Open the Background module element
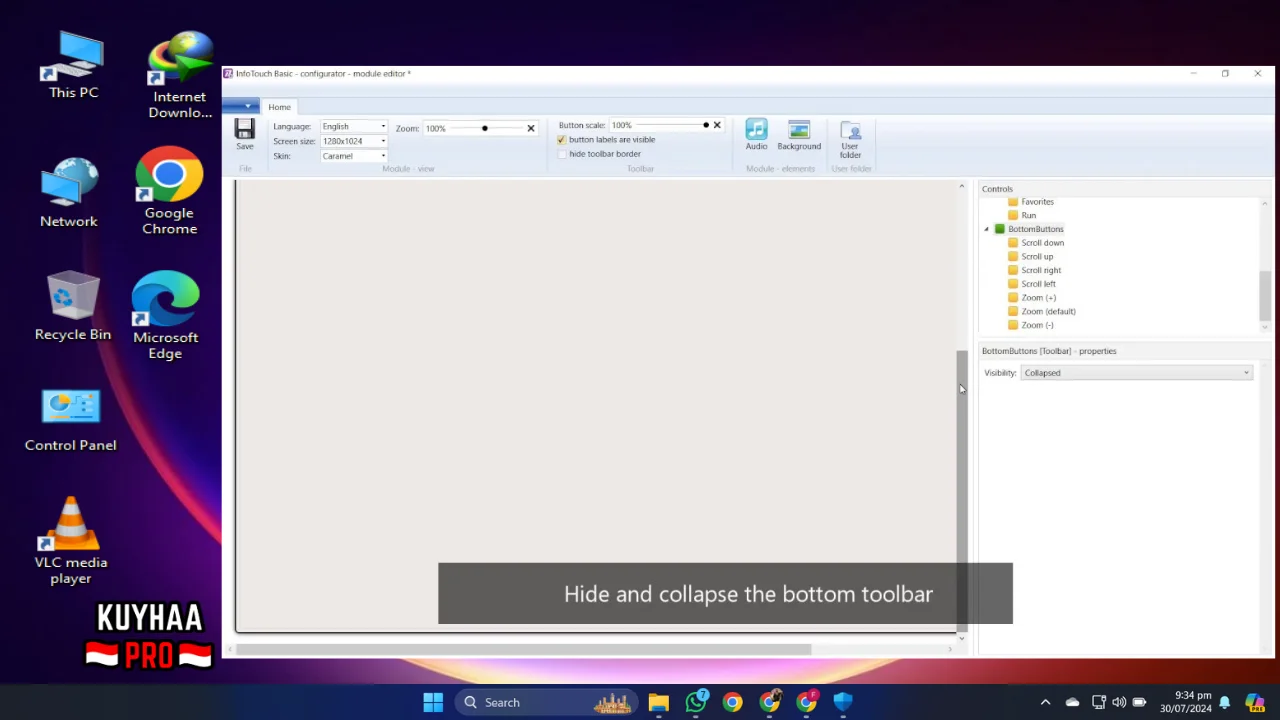The width and height of the screenshot is (1280, 720). (799, 135)
